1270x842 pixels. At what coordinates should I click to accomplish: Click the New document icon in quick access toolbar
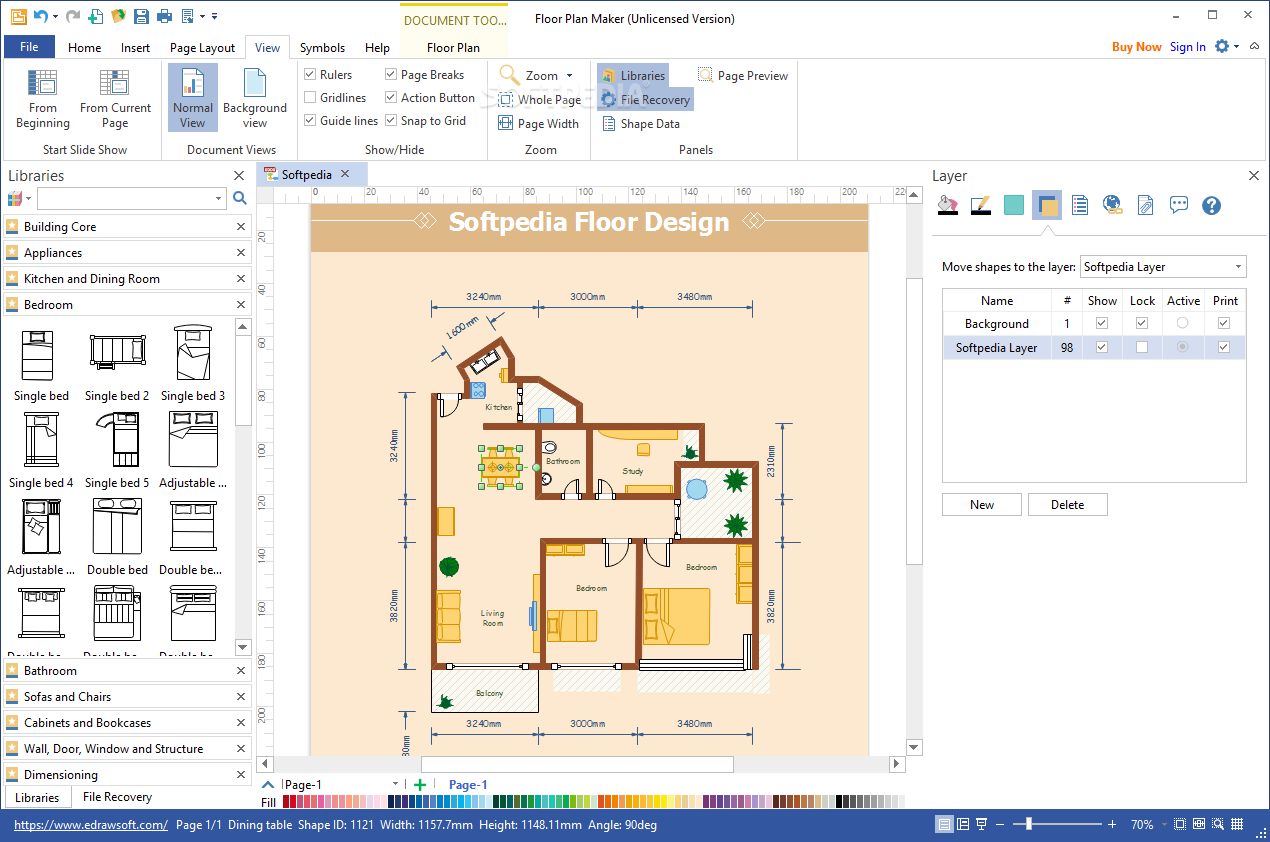95,16
